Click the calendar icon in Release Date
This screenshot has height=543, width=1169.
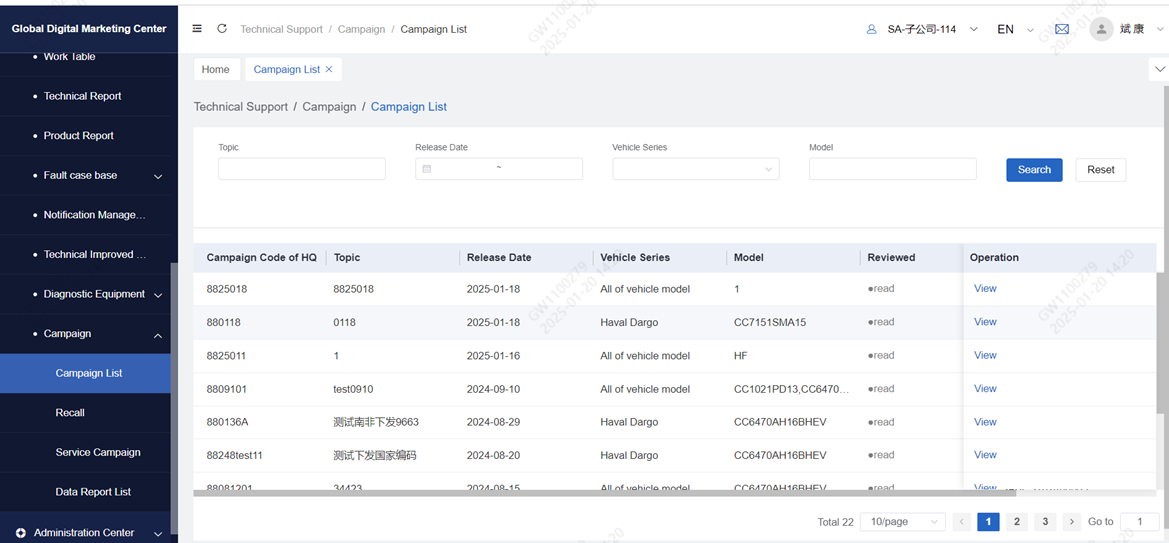[x=427, y=169]
